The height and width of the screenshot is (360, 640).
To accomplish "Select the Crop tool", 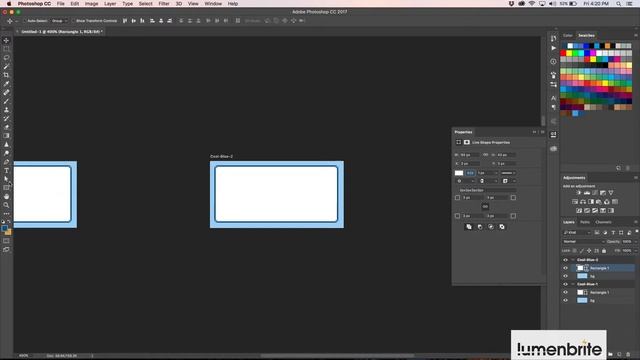I will 6,75.
